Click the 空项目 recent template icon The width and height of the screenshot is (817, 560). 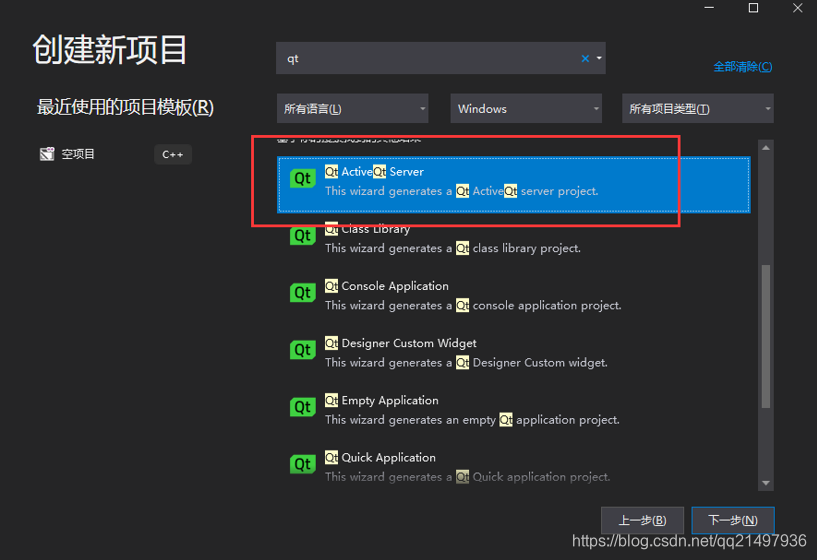pos(47,154)
